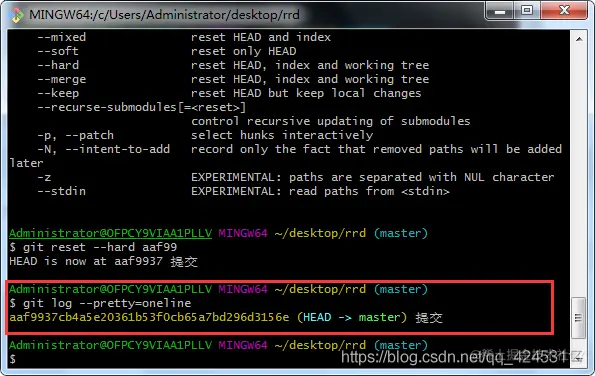
Task: Click 'reset HEAD but keep local changes'
Action: click(306, 93)
